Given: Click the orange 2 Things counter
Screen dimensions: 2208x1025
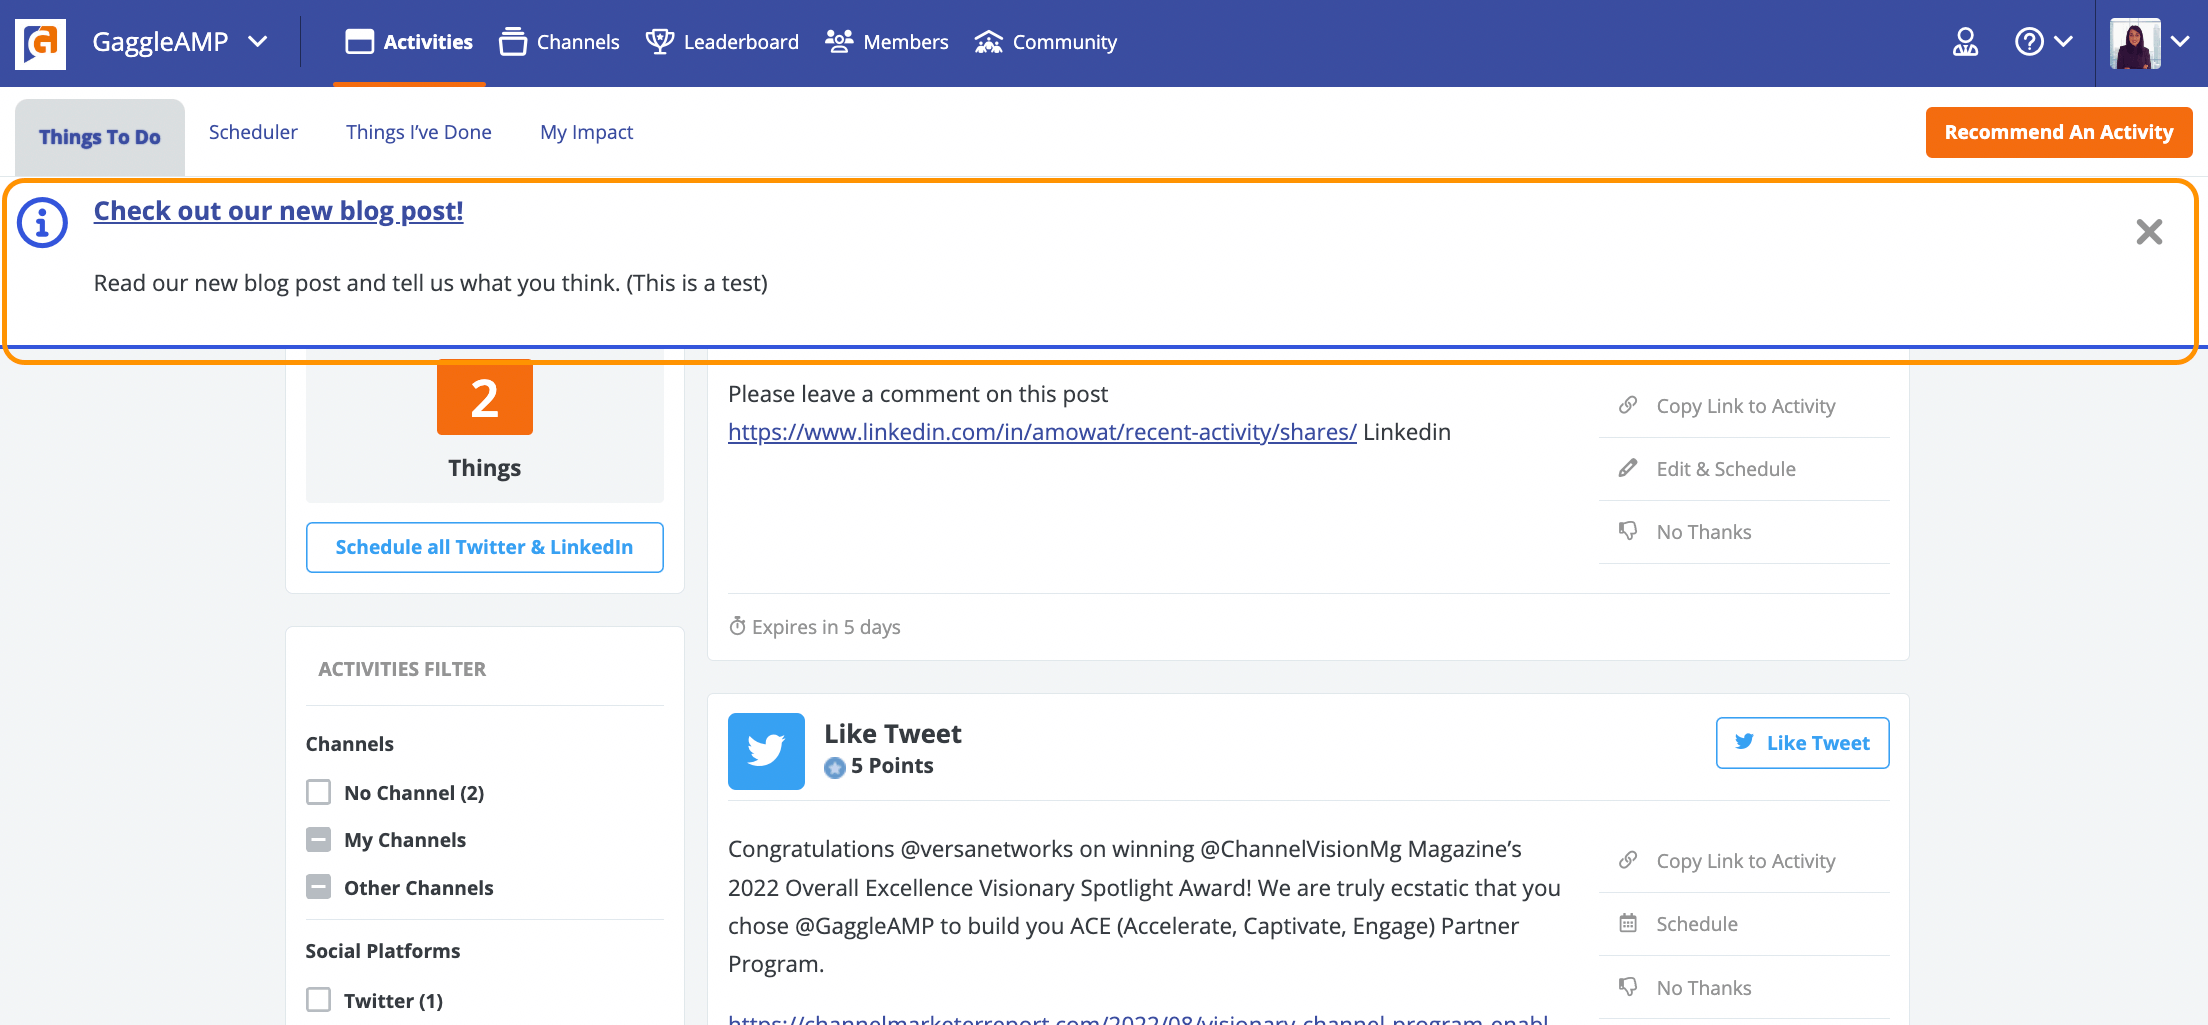Looking at the screenshot, I should 485,398.
